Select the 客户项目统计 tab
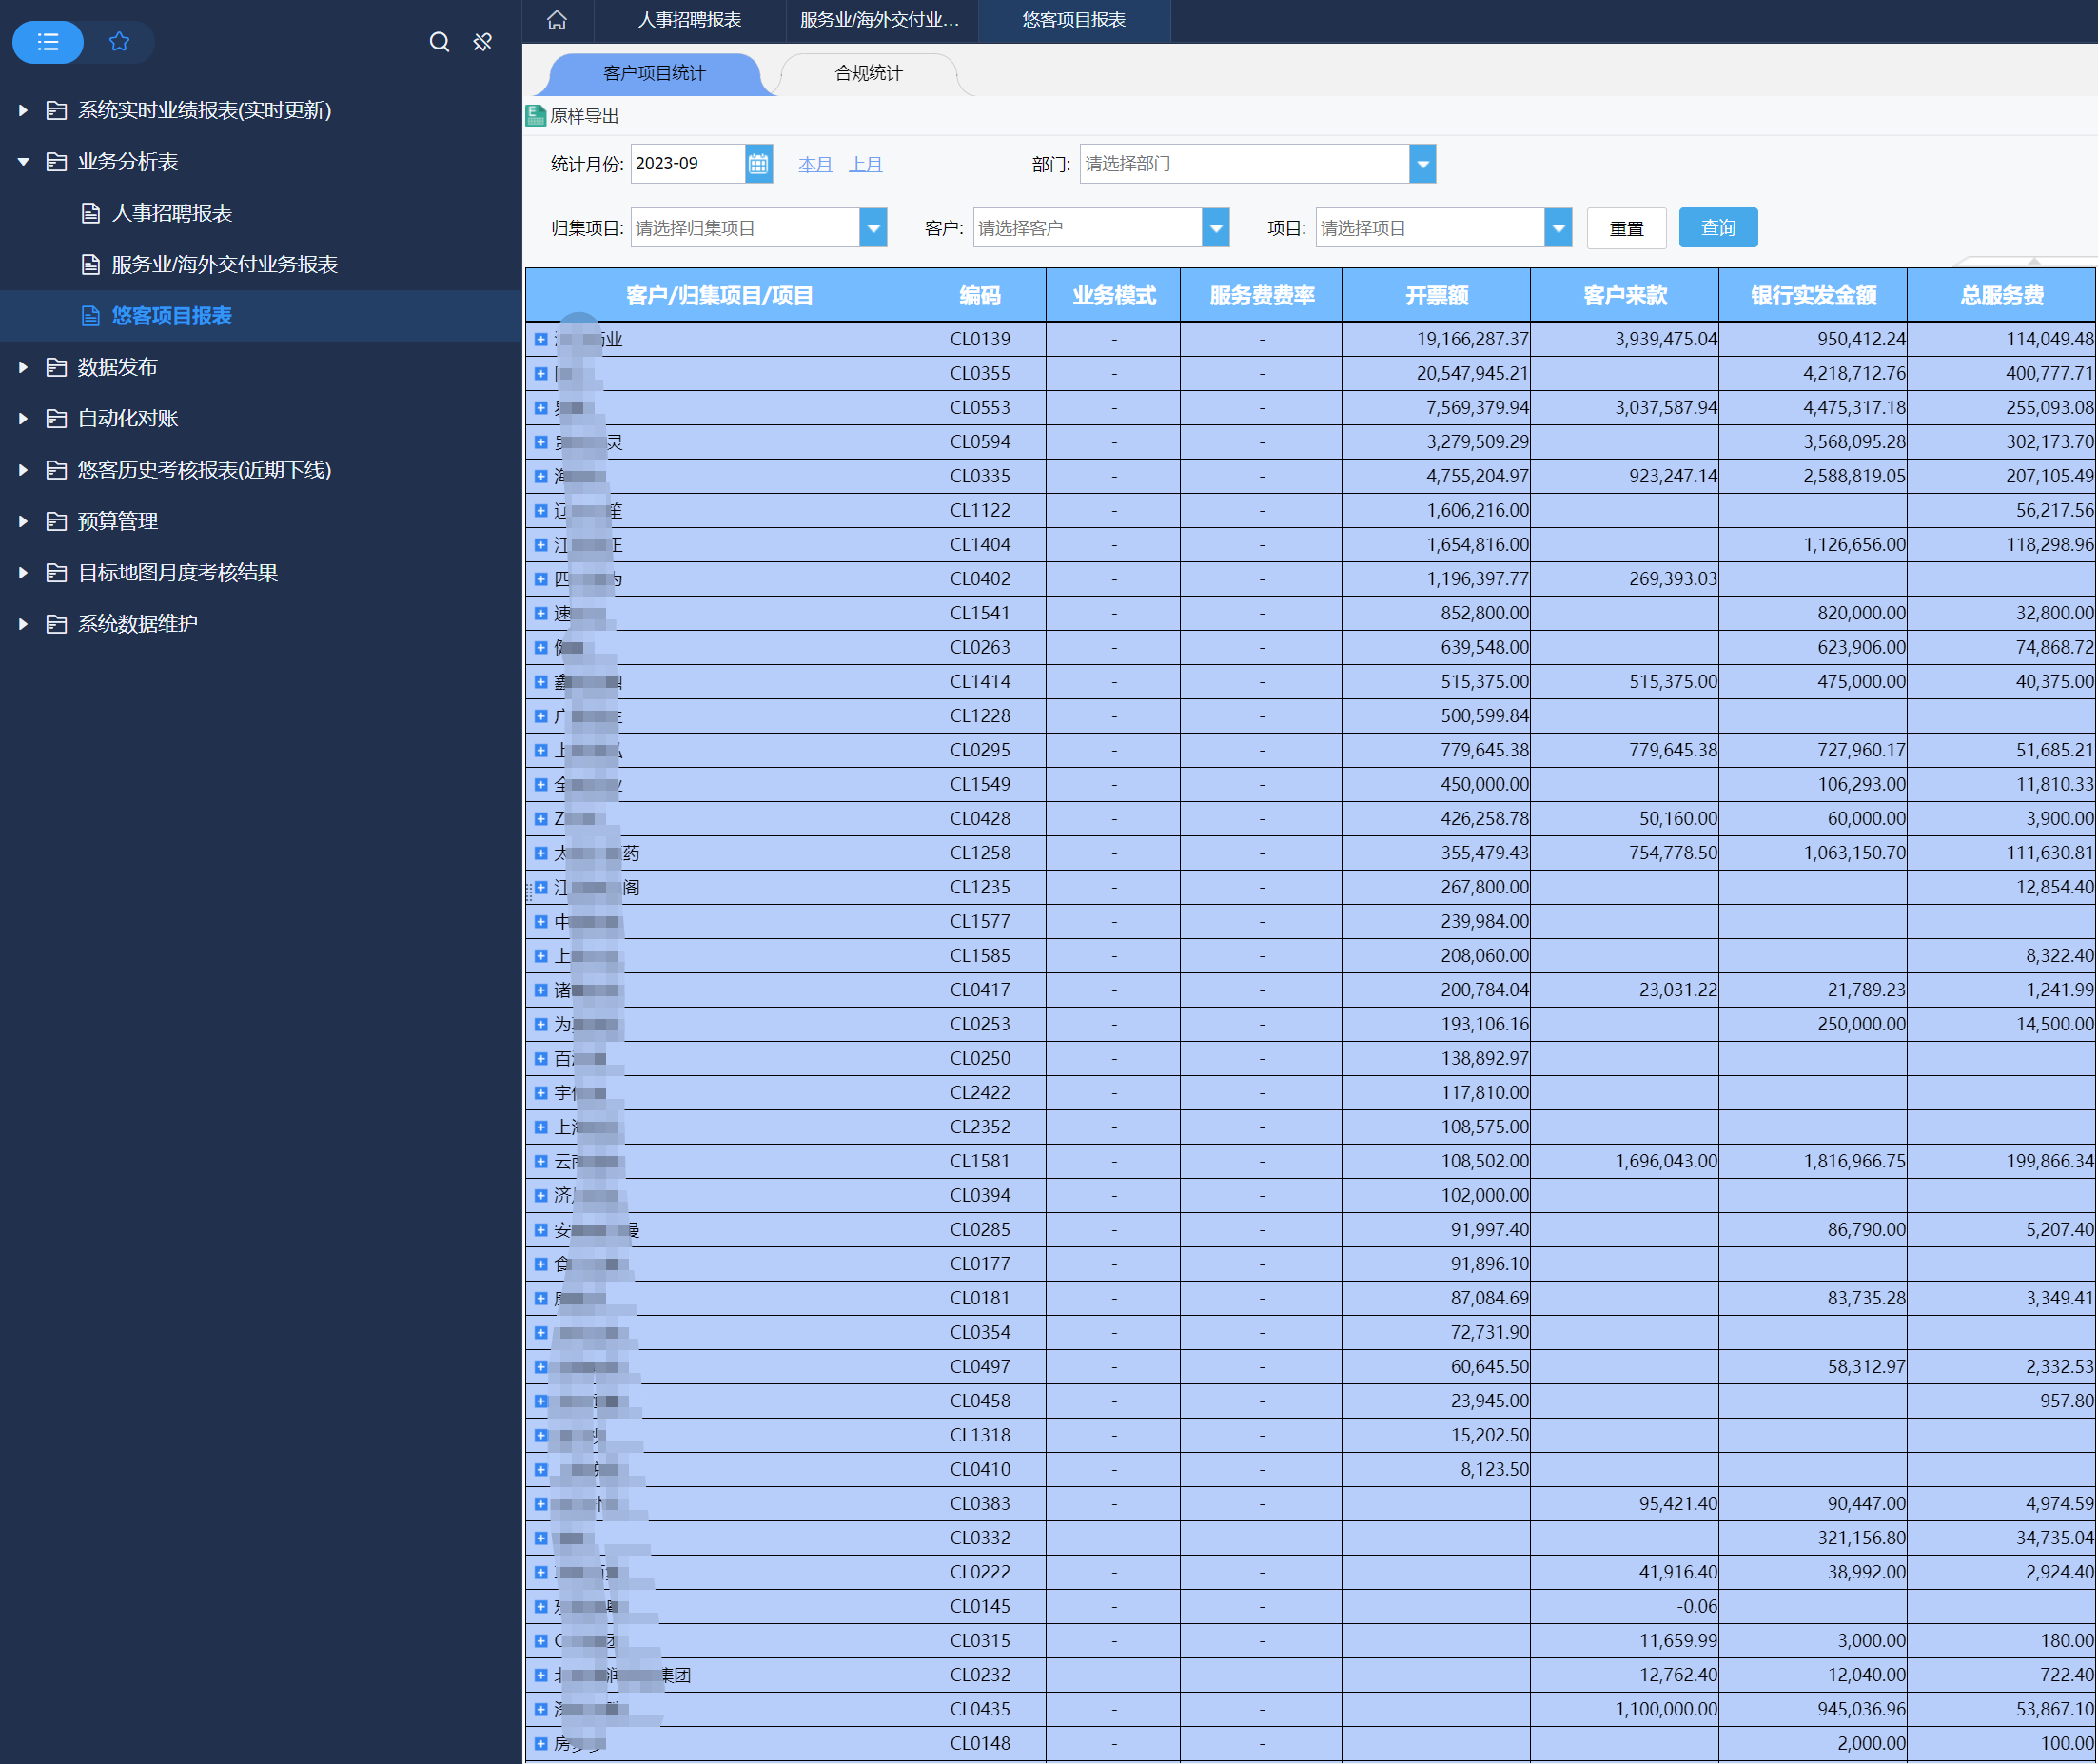The image size is (2098, 1764). click(x=655, y=74)
